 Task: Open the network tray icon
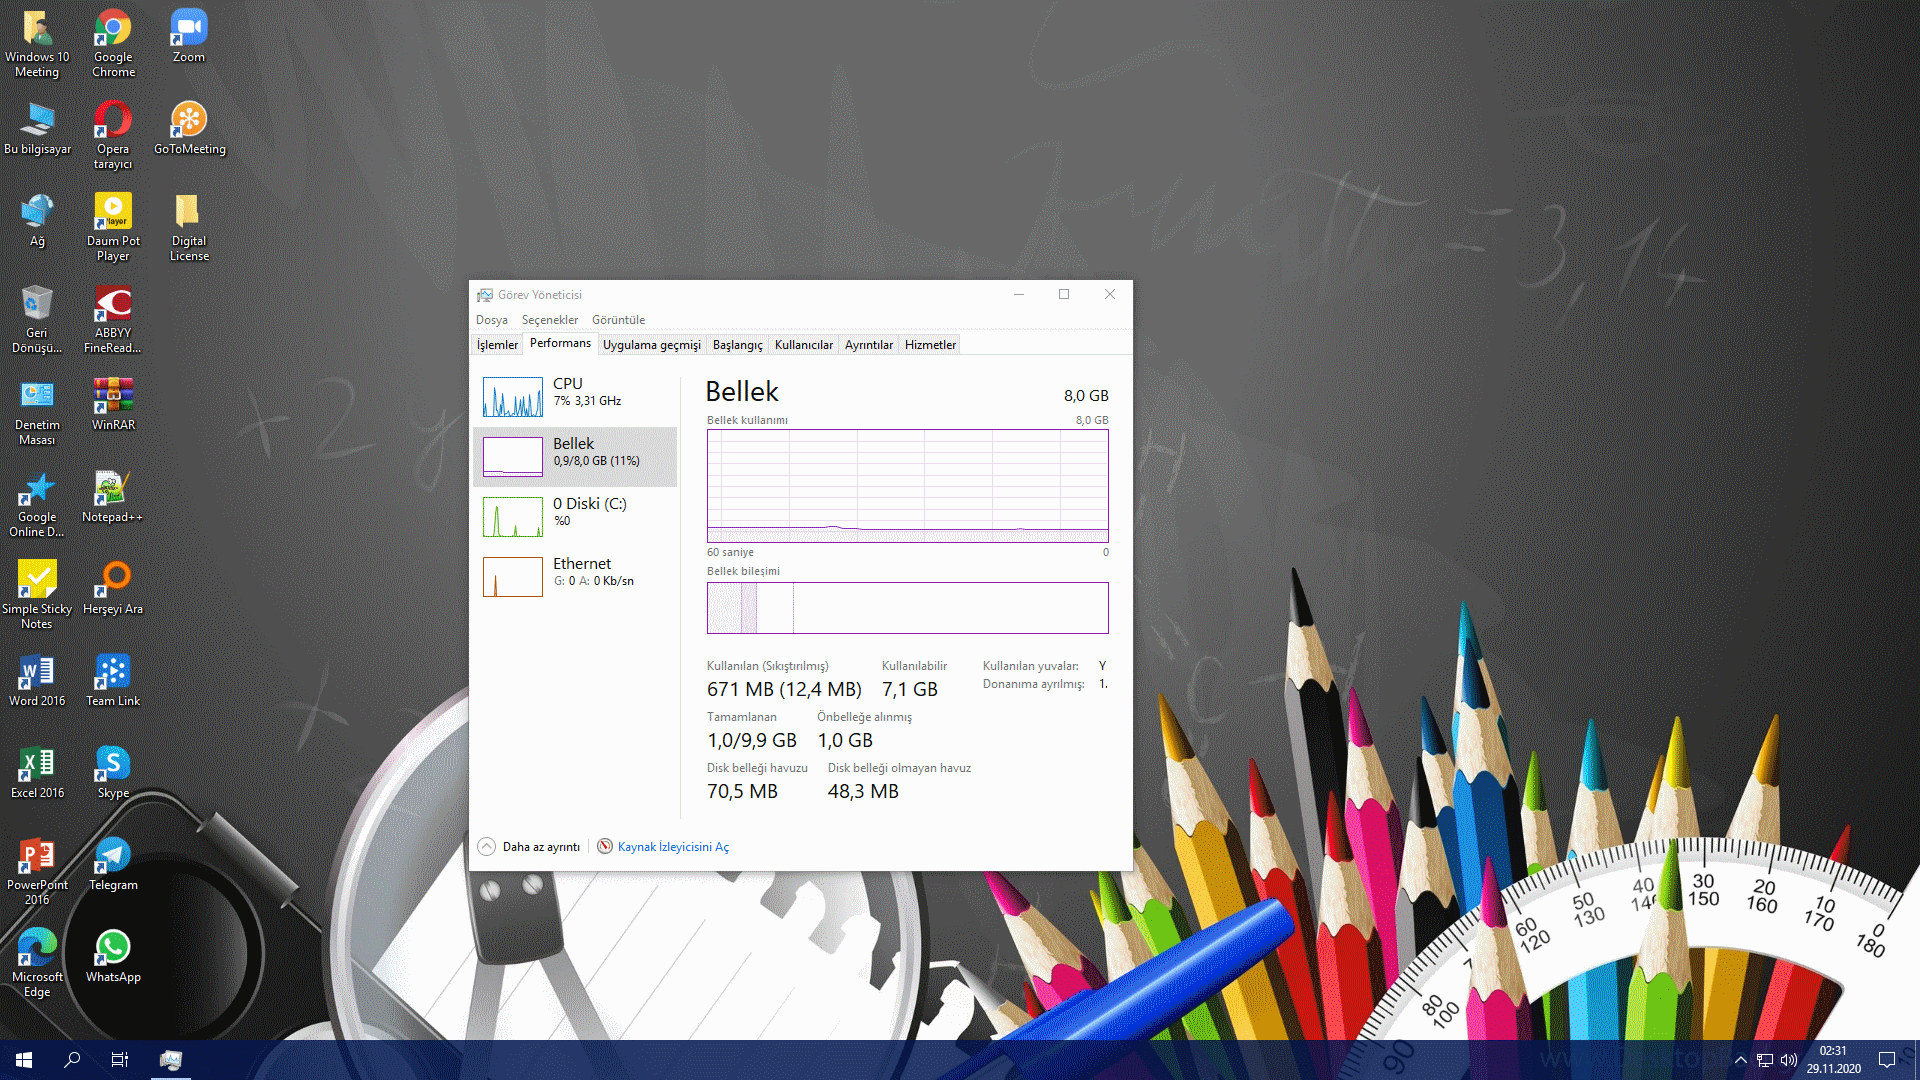click(x=1765, y=1060)
